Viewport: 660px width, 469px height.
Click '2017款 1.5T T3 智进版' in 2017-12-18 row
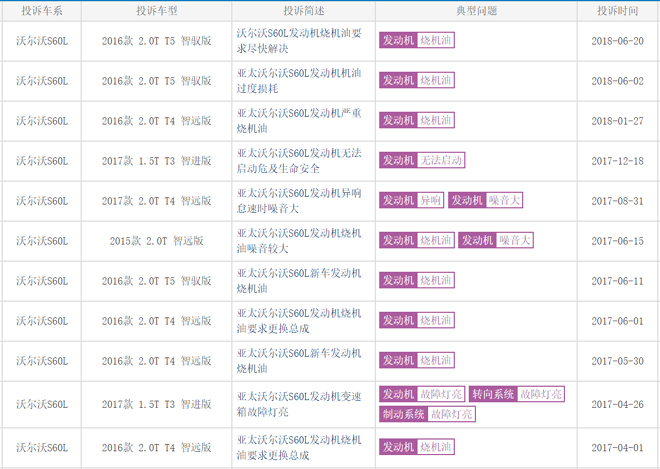coord(157,161)
